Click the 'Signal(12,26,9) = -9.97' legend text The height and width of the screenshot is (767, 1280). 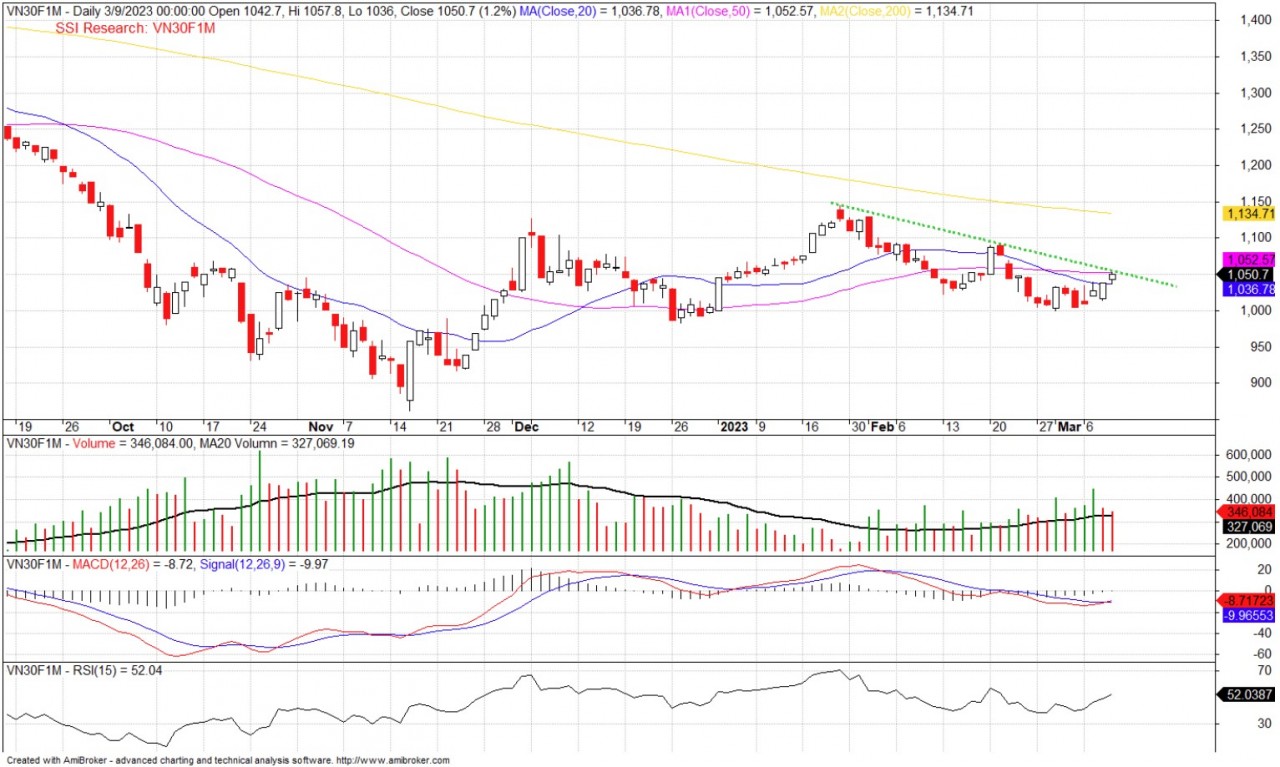(264, 564)
